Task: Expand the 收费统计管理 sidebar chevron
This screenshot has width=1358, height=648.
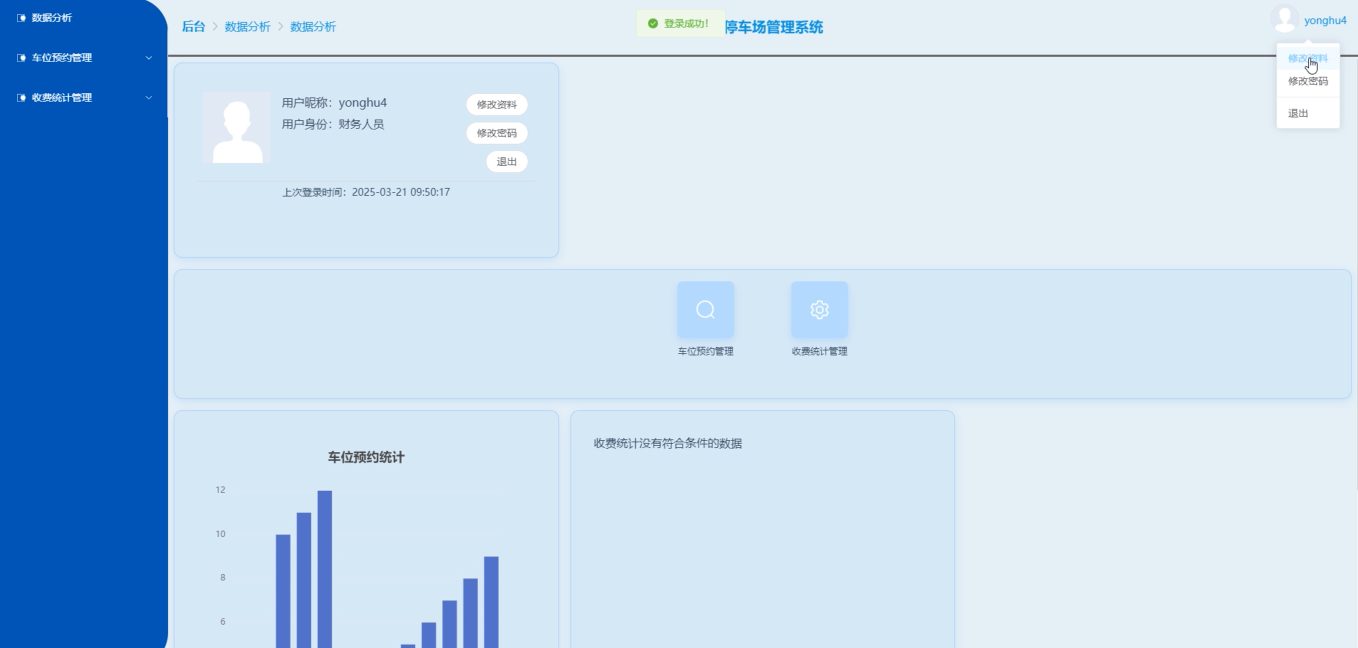Action: [149, 98]
